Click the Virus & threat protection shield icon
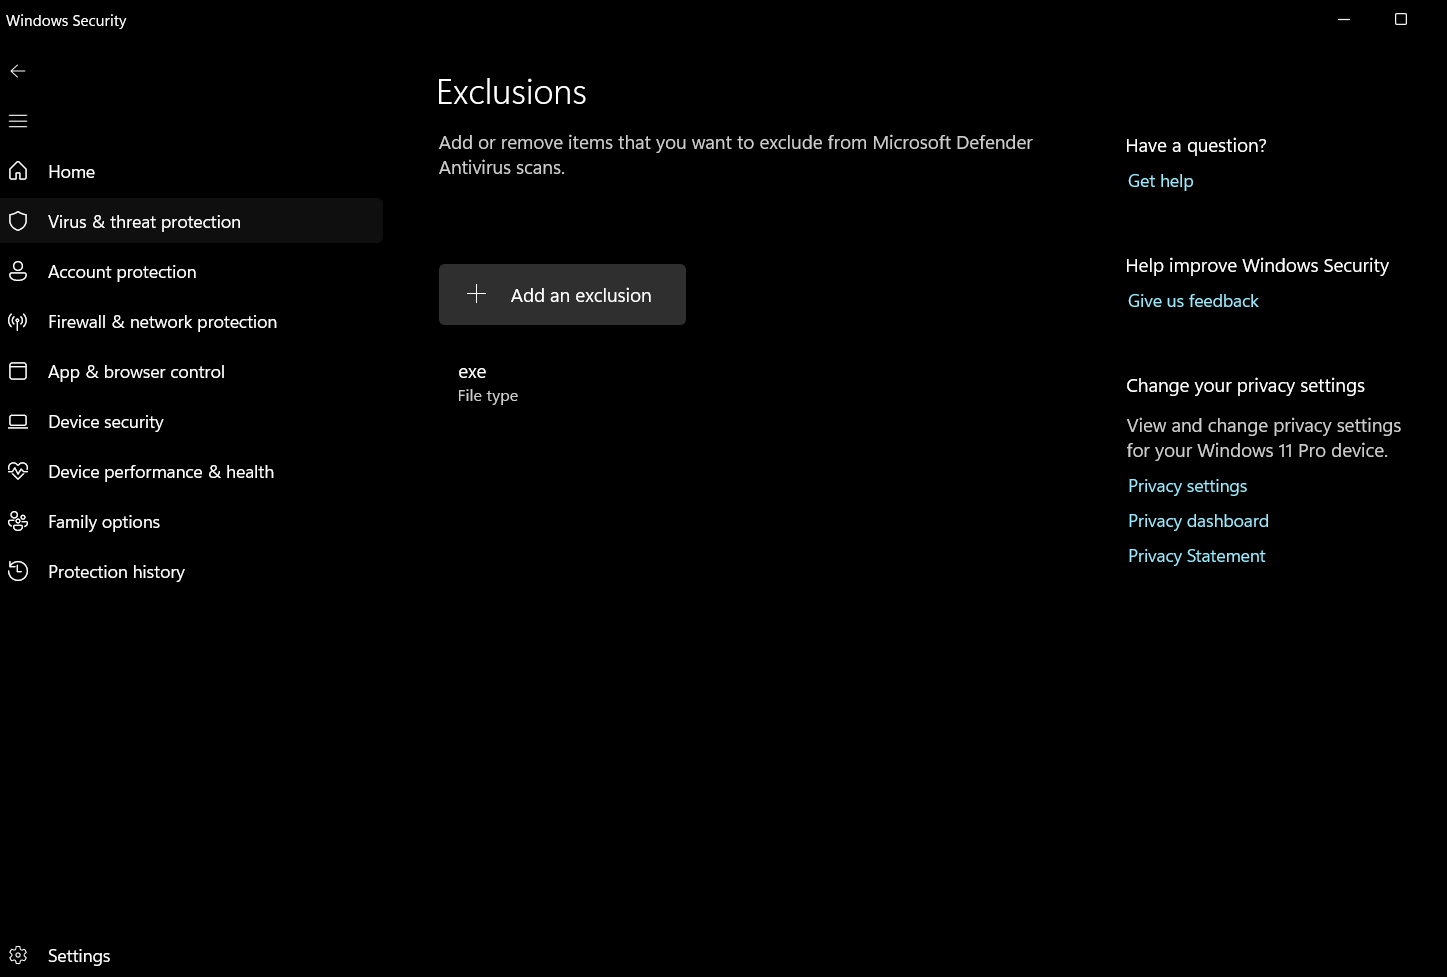This screenshot has width=1447, height=977. 18,221
